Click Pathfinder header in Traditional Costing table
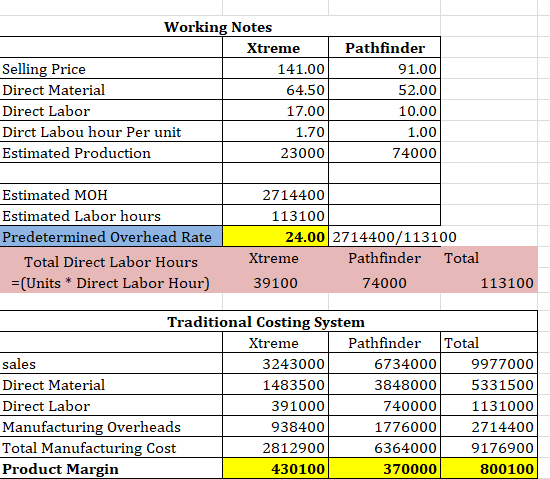 (384, 343)
